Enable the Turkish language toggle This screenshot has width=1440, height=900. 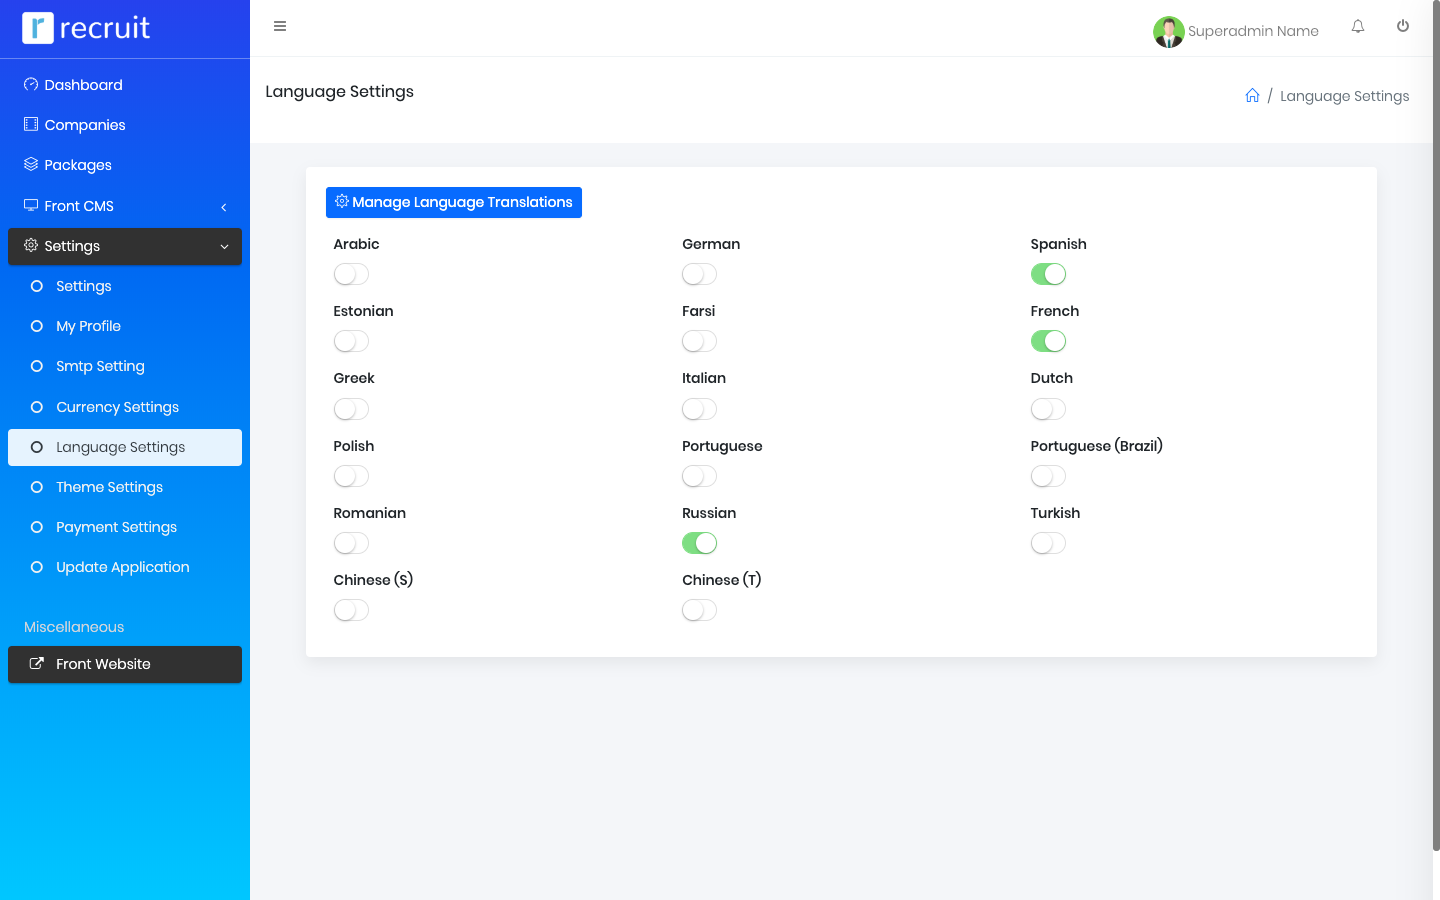click(1048, 543)
